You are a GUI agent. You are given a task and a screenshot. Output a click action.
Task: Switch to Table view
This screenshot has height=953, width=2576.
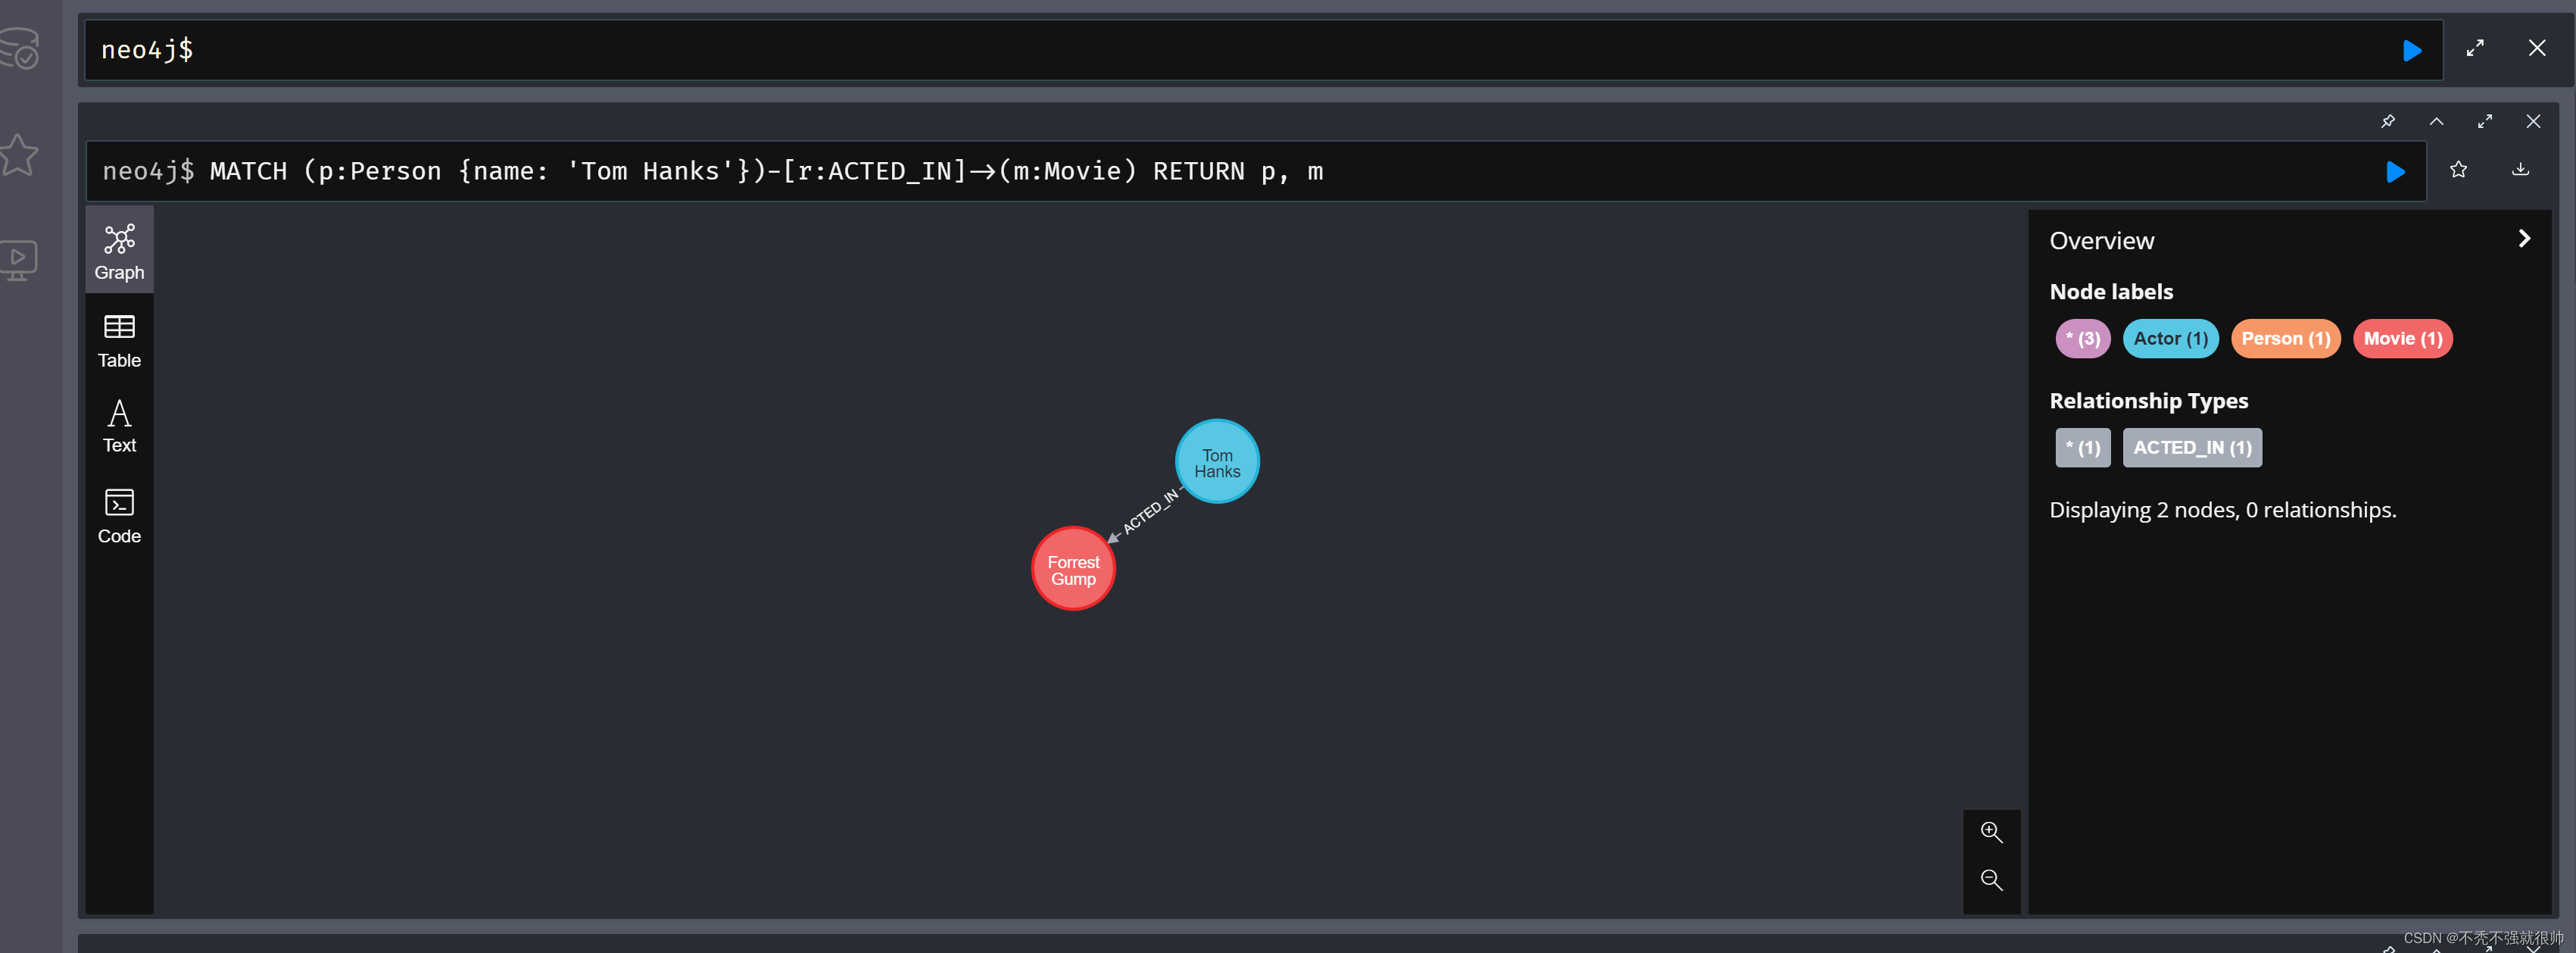tap(119, 340)
